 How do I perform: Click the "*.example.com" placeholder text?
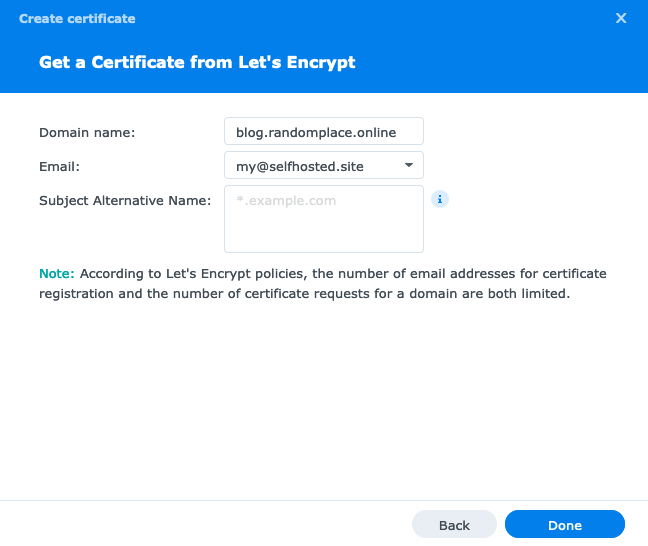pyautogui.click(x=286, y=201)
